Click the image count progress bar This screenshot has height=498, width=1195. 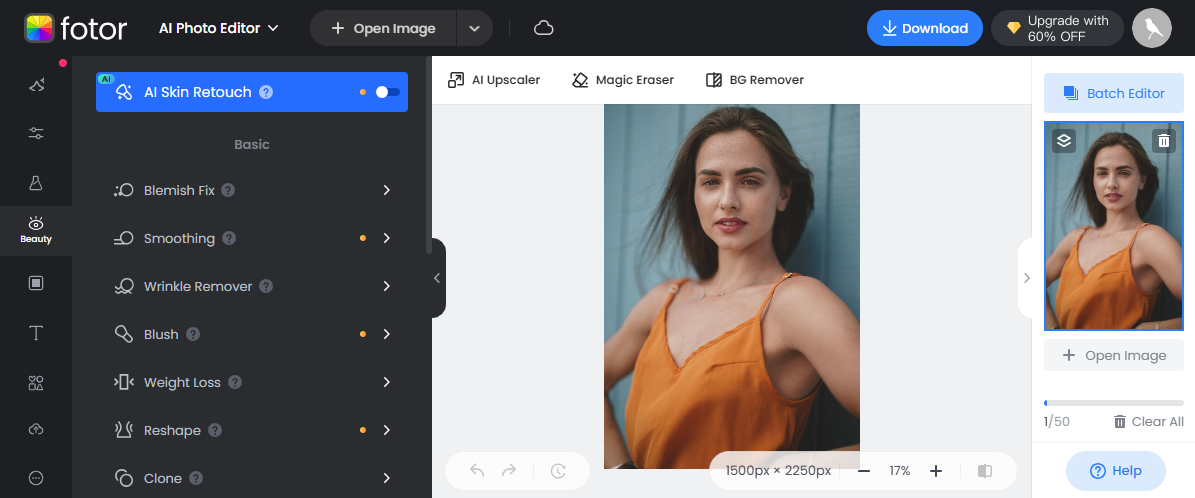[1113, 403]
